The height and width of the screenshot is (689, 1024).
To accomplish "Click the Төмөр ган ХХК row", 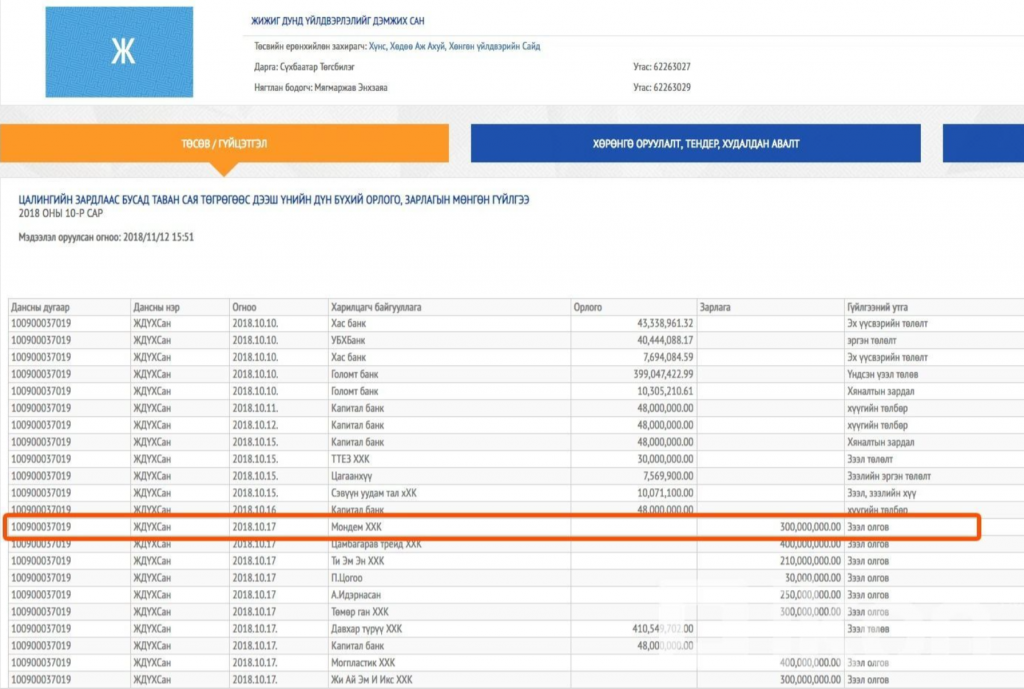I will coord(360,611).
